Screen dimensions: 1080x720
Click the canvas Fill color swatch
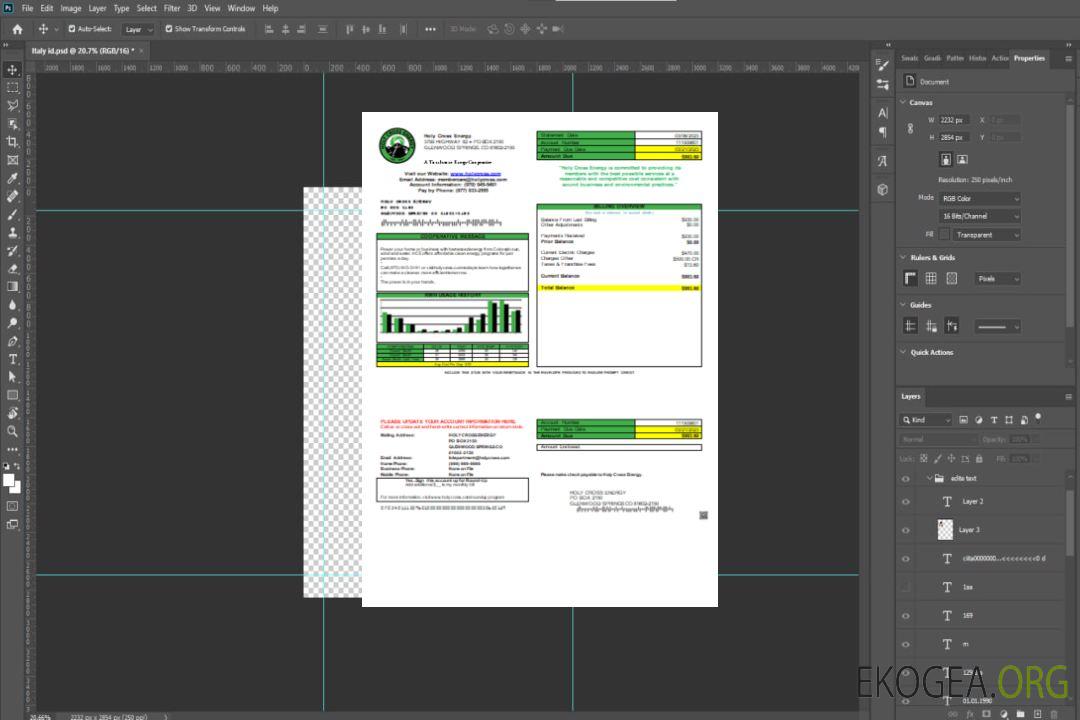click(x=944, y=235)
